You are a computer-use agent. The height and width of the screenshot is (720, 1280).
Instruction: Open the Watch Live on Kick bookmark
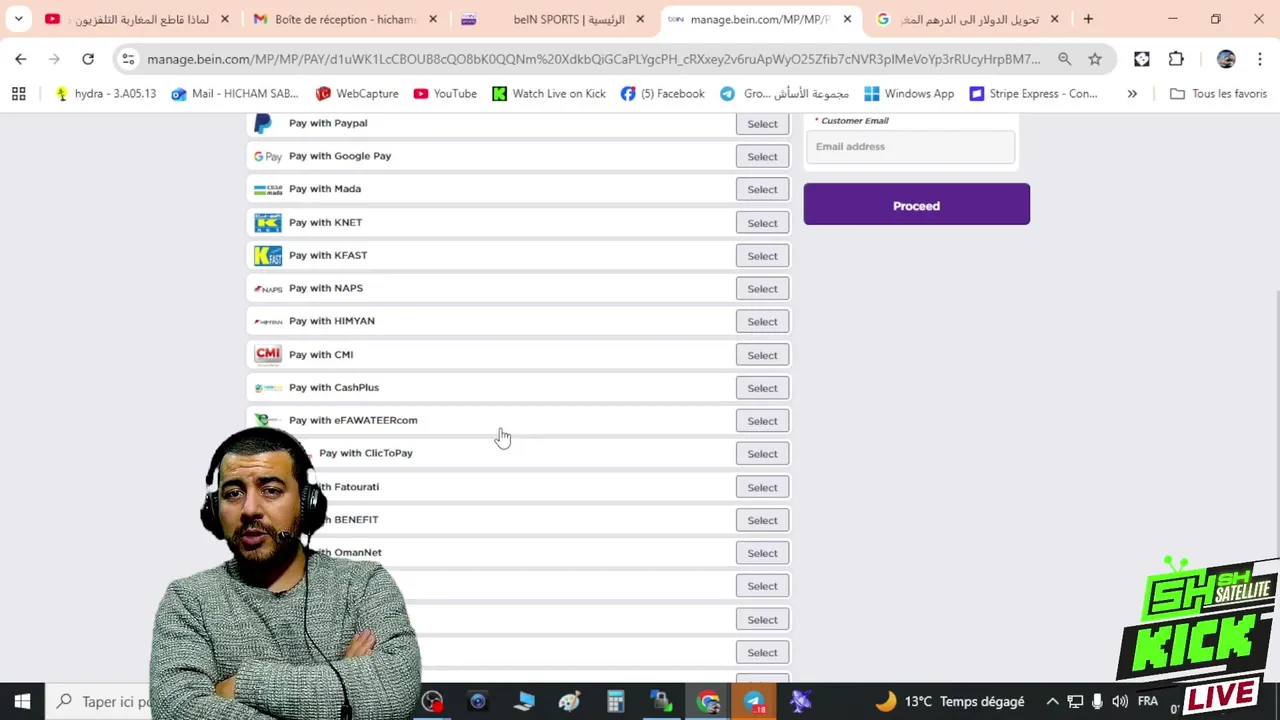point(549,94)
